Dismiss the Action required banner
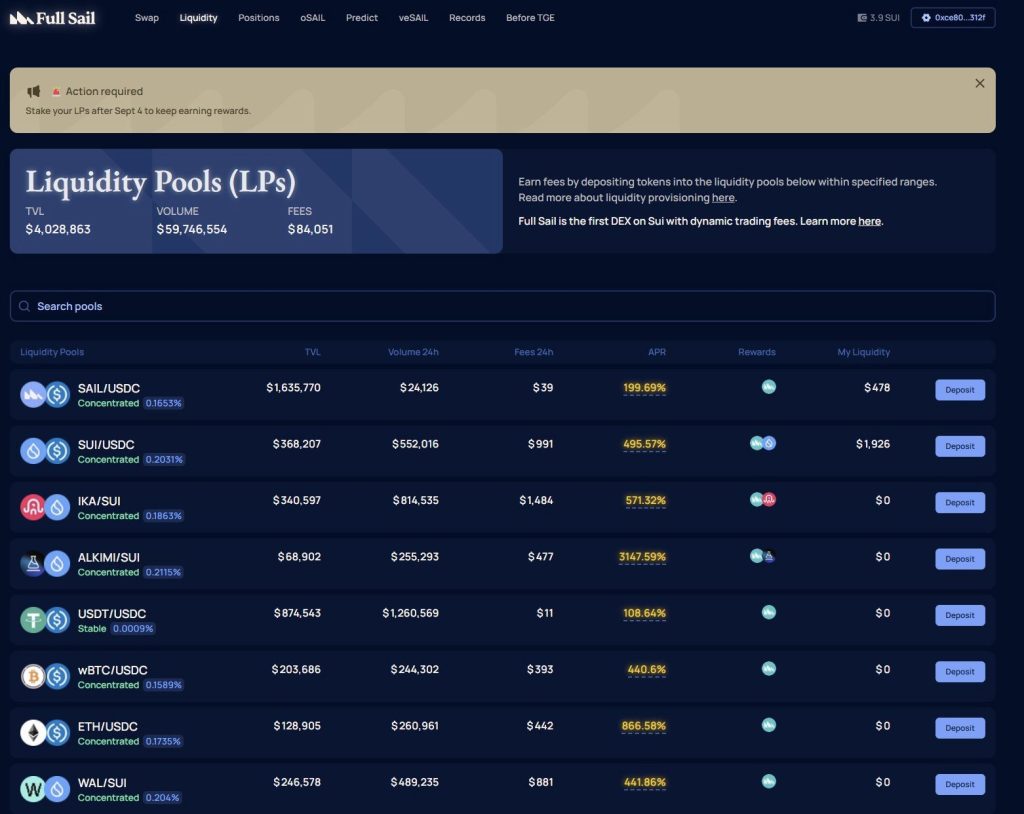1024x814 pixels. (979, 84)
